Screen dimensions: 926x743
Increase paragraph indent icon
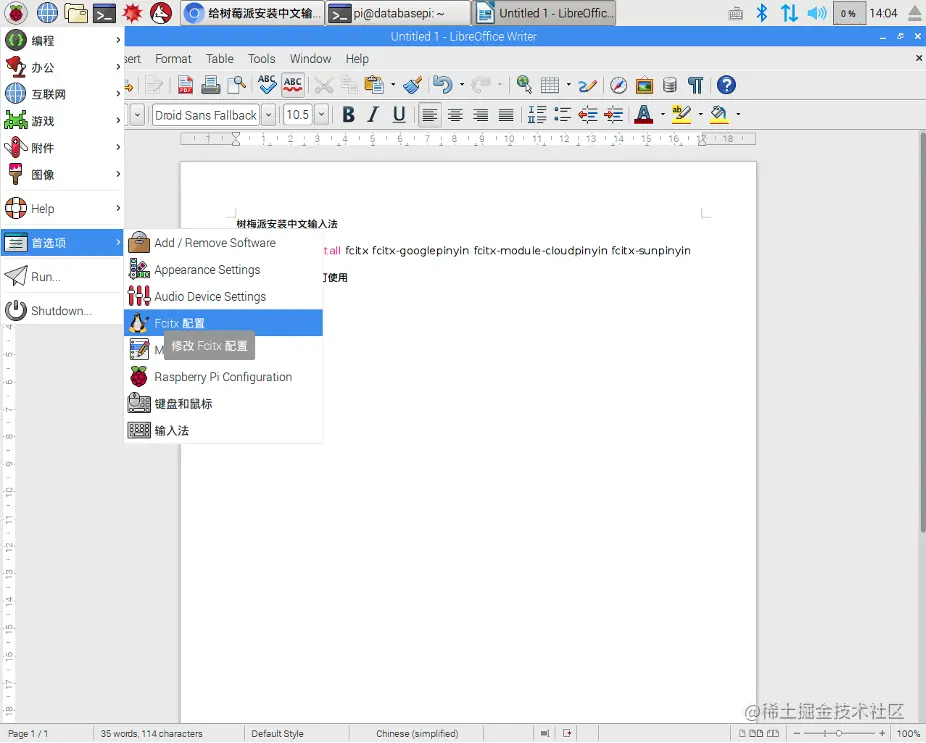click(614, 115)
